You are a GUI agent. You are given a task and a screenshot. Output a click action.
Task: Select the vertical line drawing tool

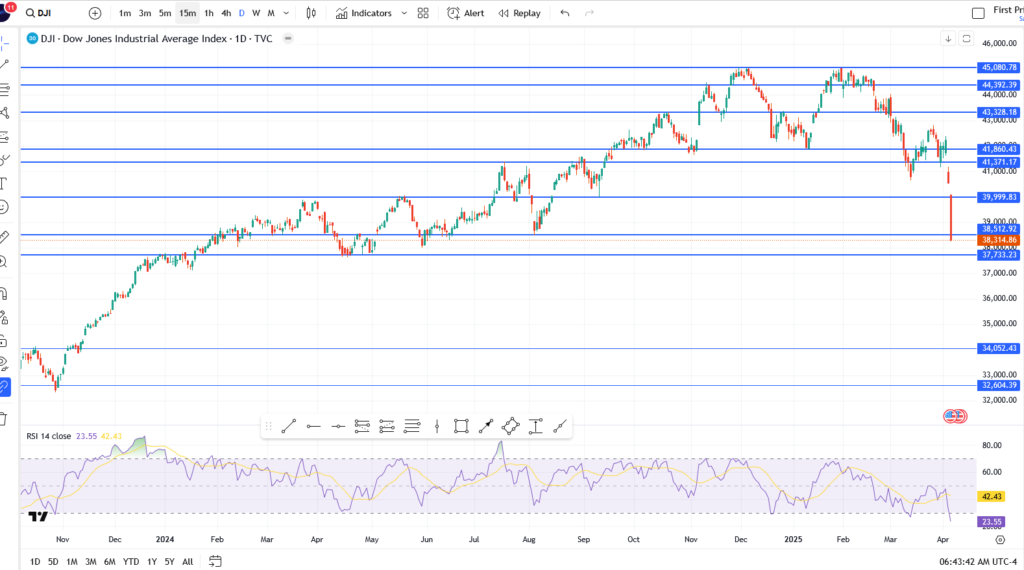(x=437, y=426)
